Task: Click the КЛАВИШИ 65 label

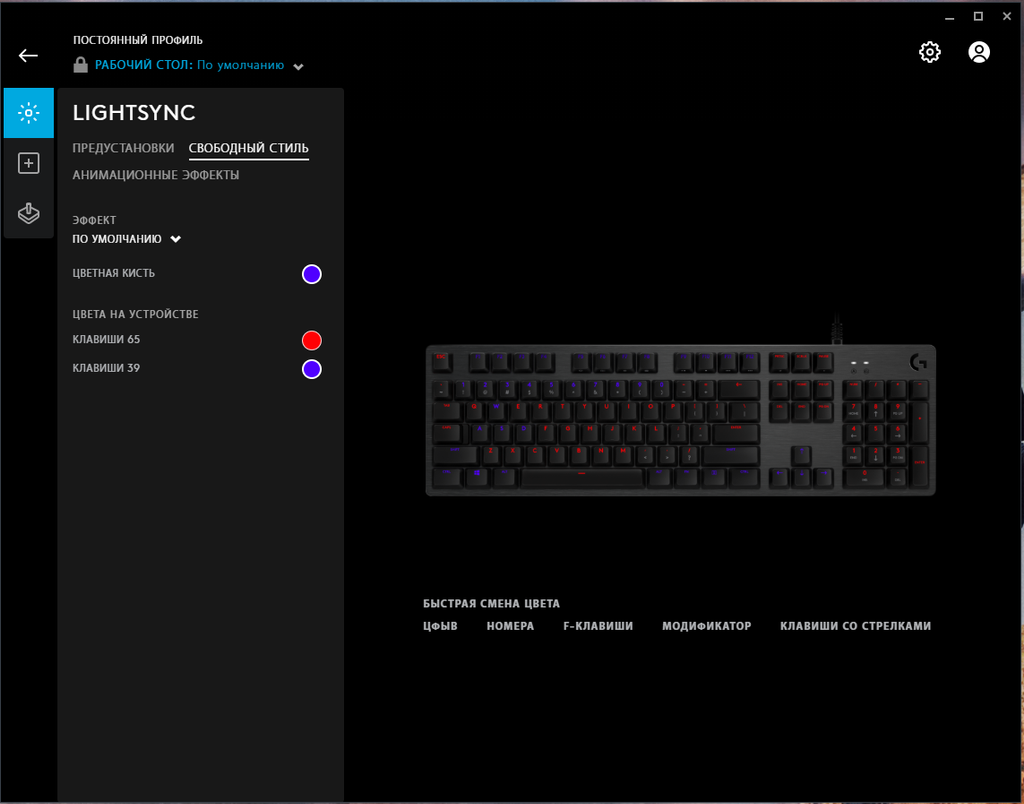Action: point(106,339)
